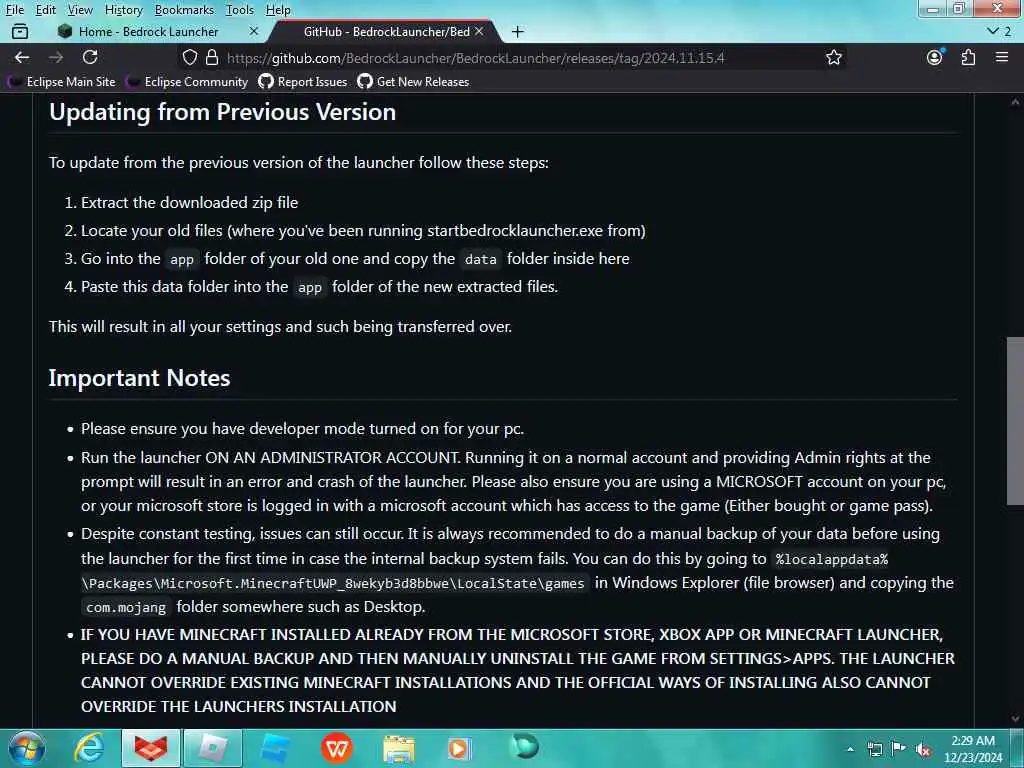1024x768 pixels.
Task: Click the '%localappdata%' code path
Action: coord(831,559)
